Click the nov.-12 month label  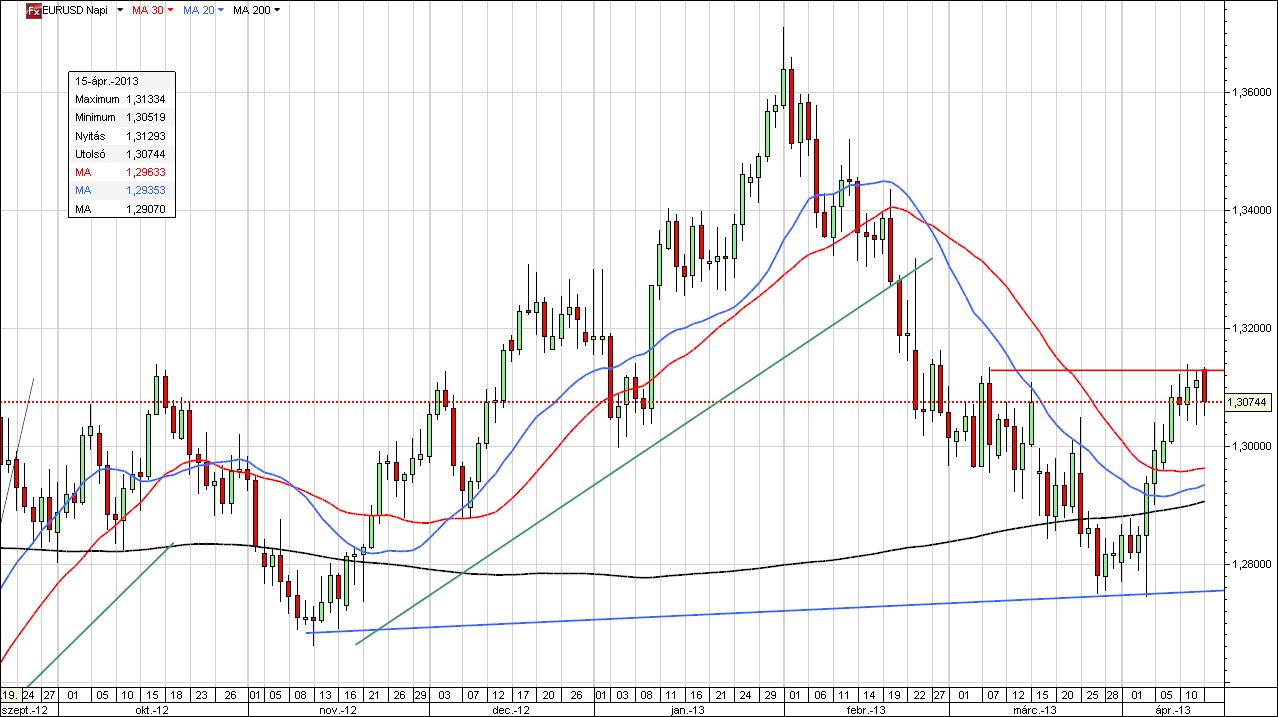pos(340,709)
